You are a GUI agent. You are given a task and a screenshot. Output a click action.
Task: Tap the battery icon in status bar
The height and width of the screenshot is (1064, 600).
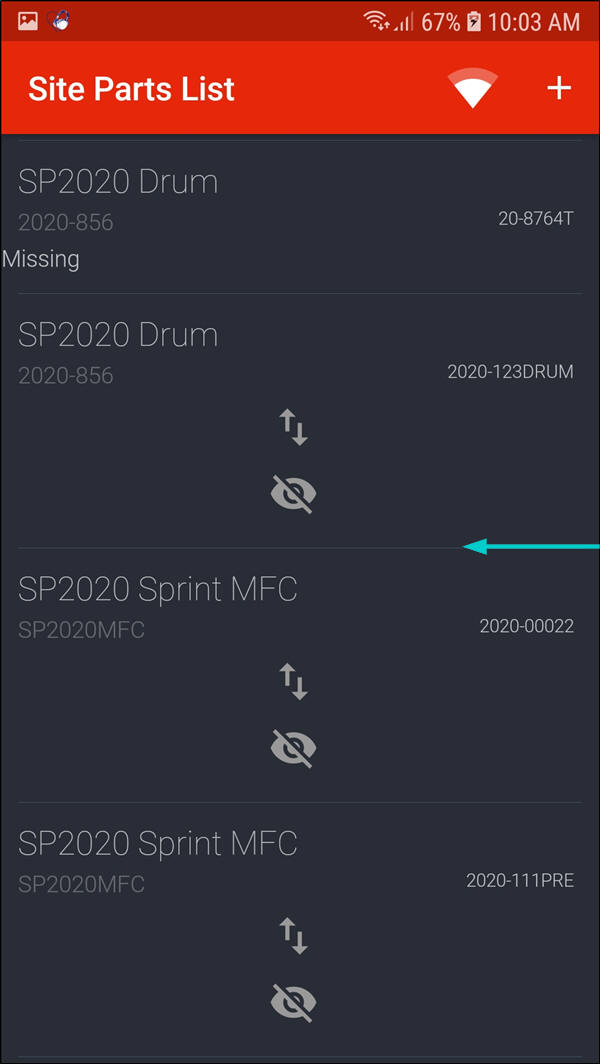pyautogui.click(x=474, y=21)
